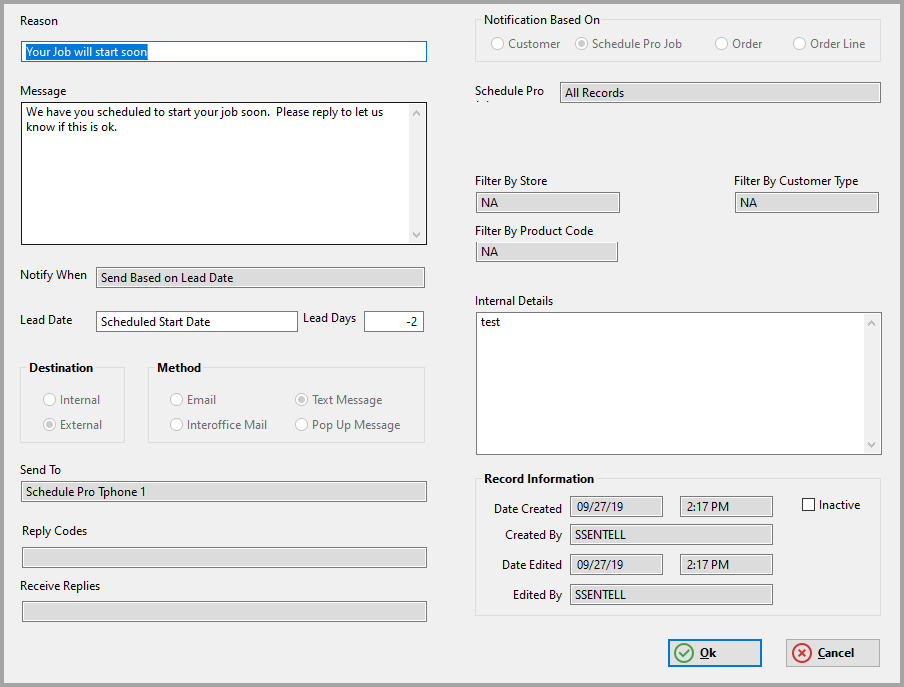Tick the Inactive checkbox

[808, 505]
